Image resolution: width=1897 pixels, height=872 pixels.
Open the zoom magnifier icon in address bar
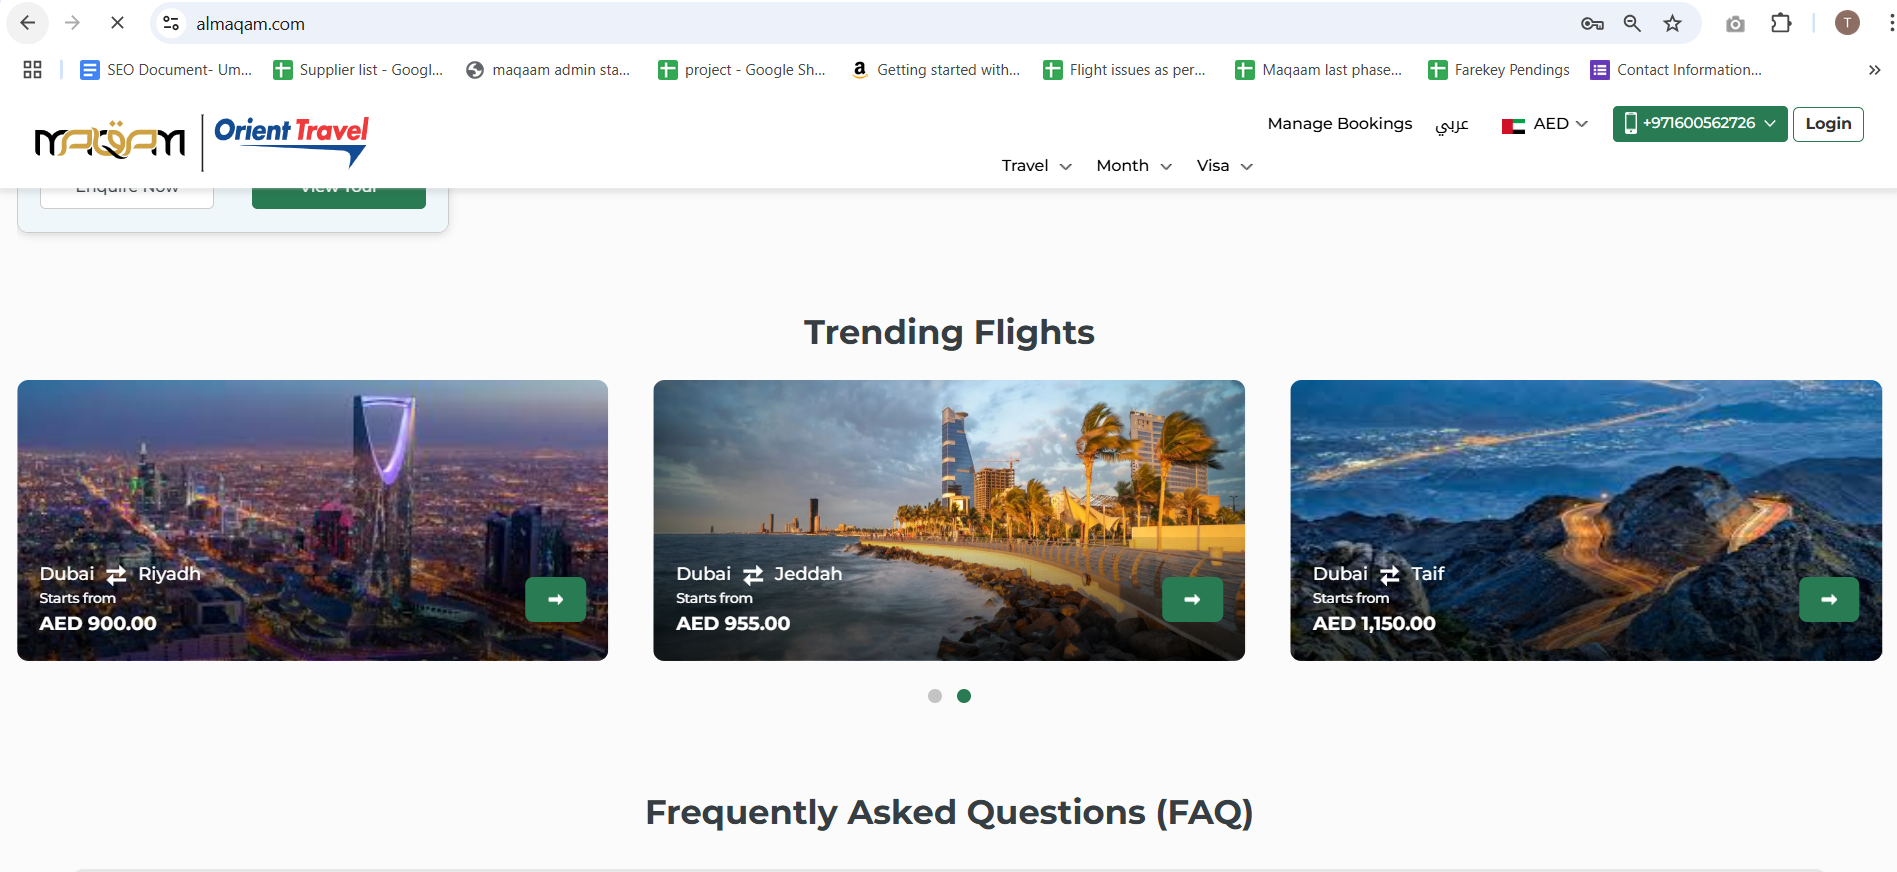(x=1632, y=23)
